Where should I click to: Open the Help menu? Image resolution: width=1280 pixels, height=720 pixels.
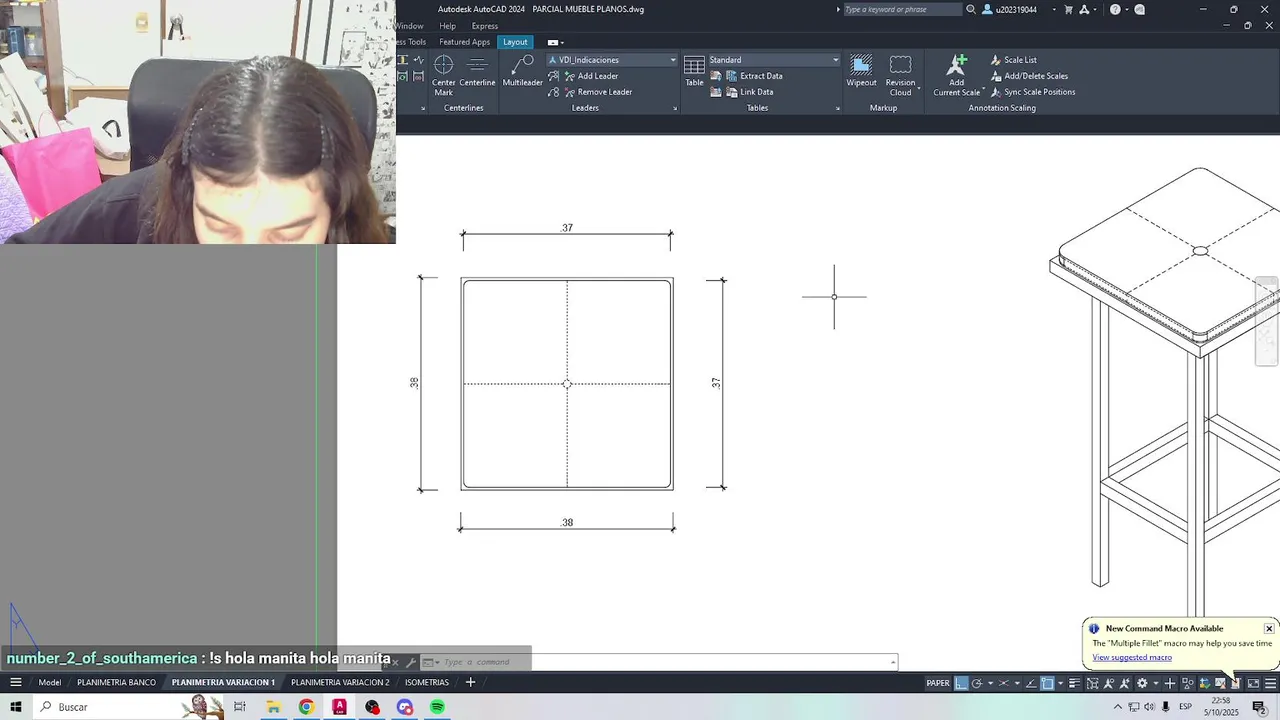[447, 26]
